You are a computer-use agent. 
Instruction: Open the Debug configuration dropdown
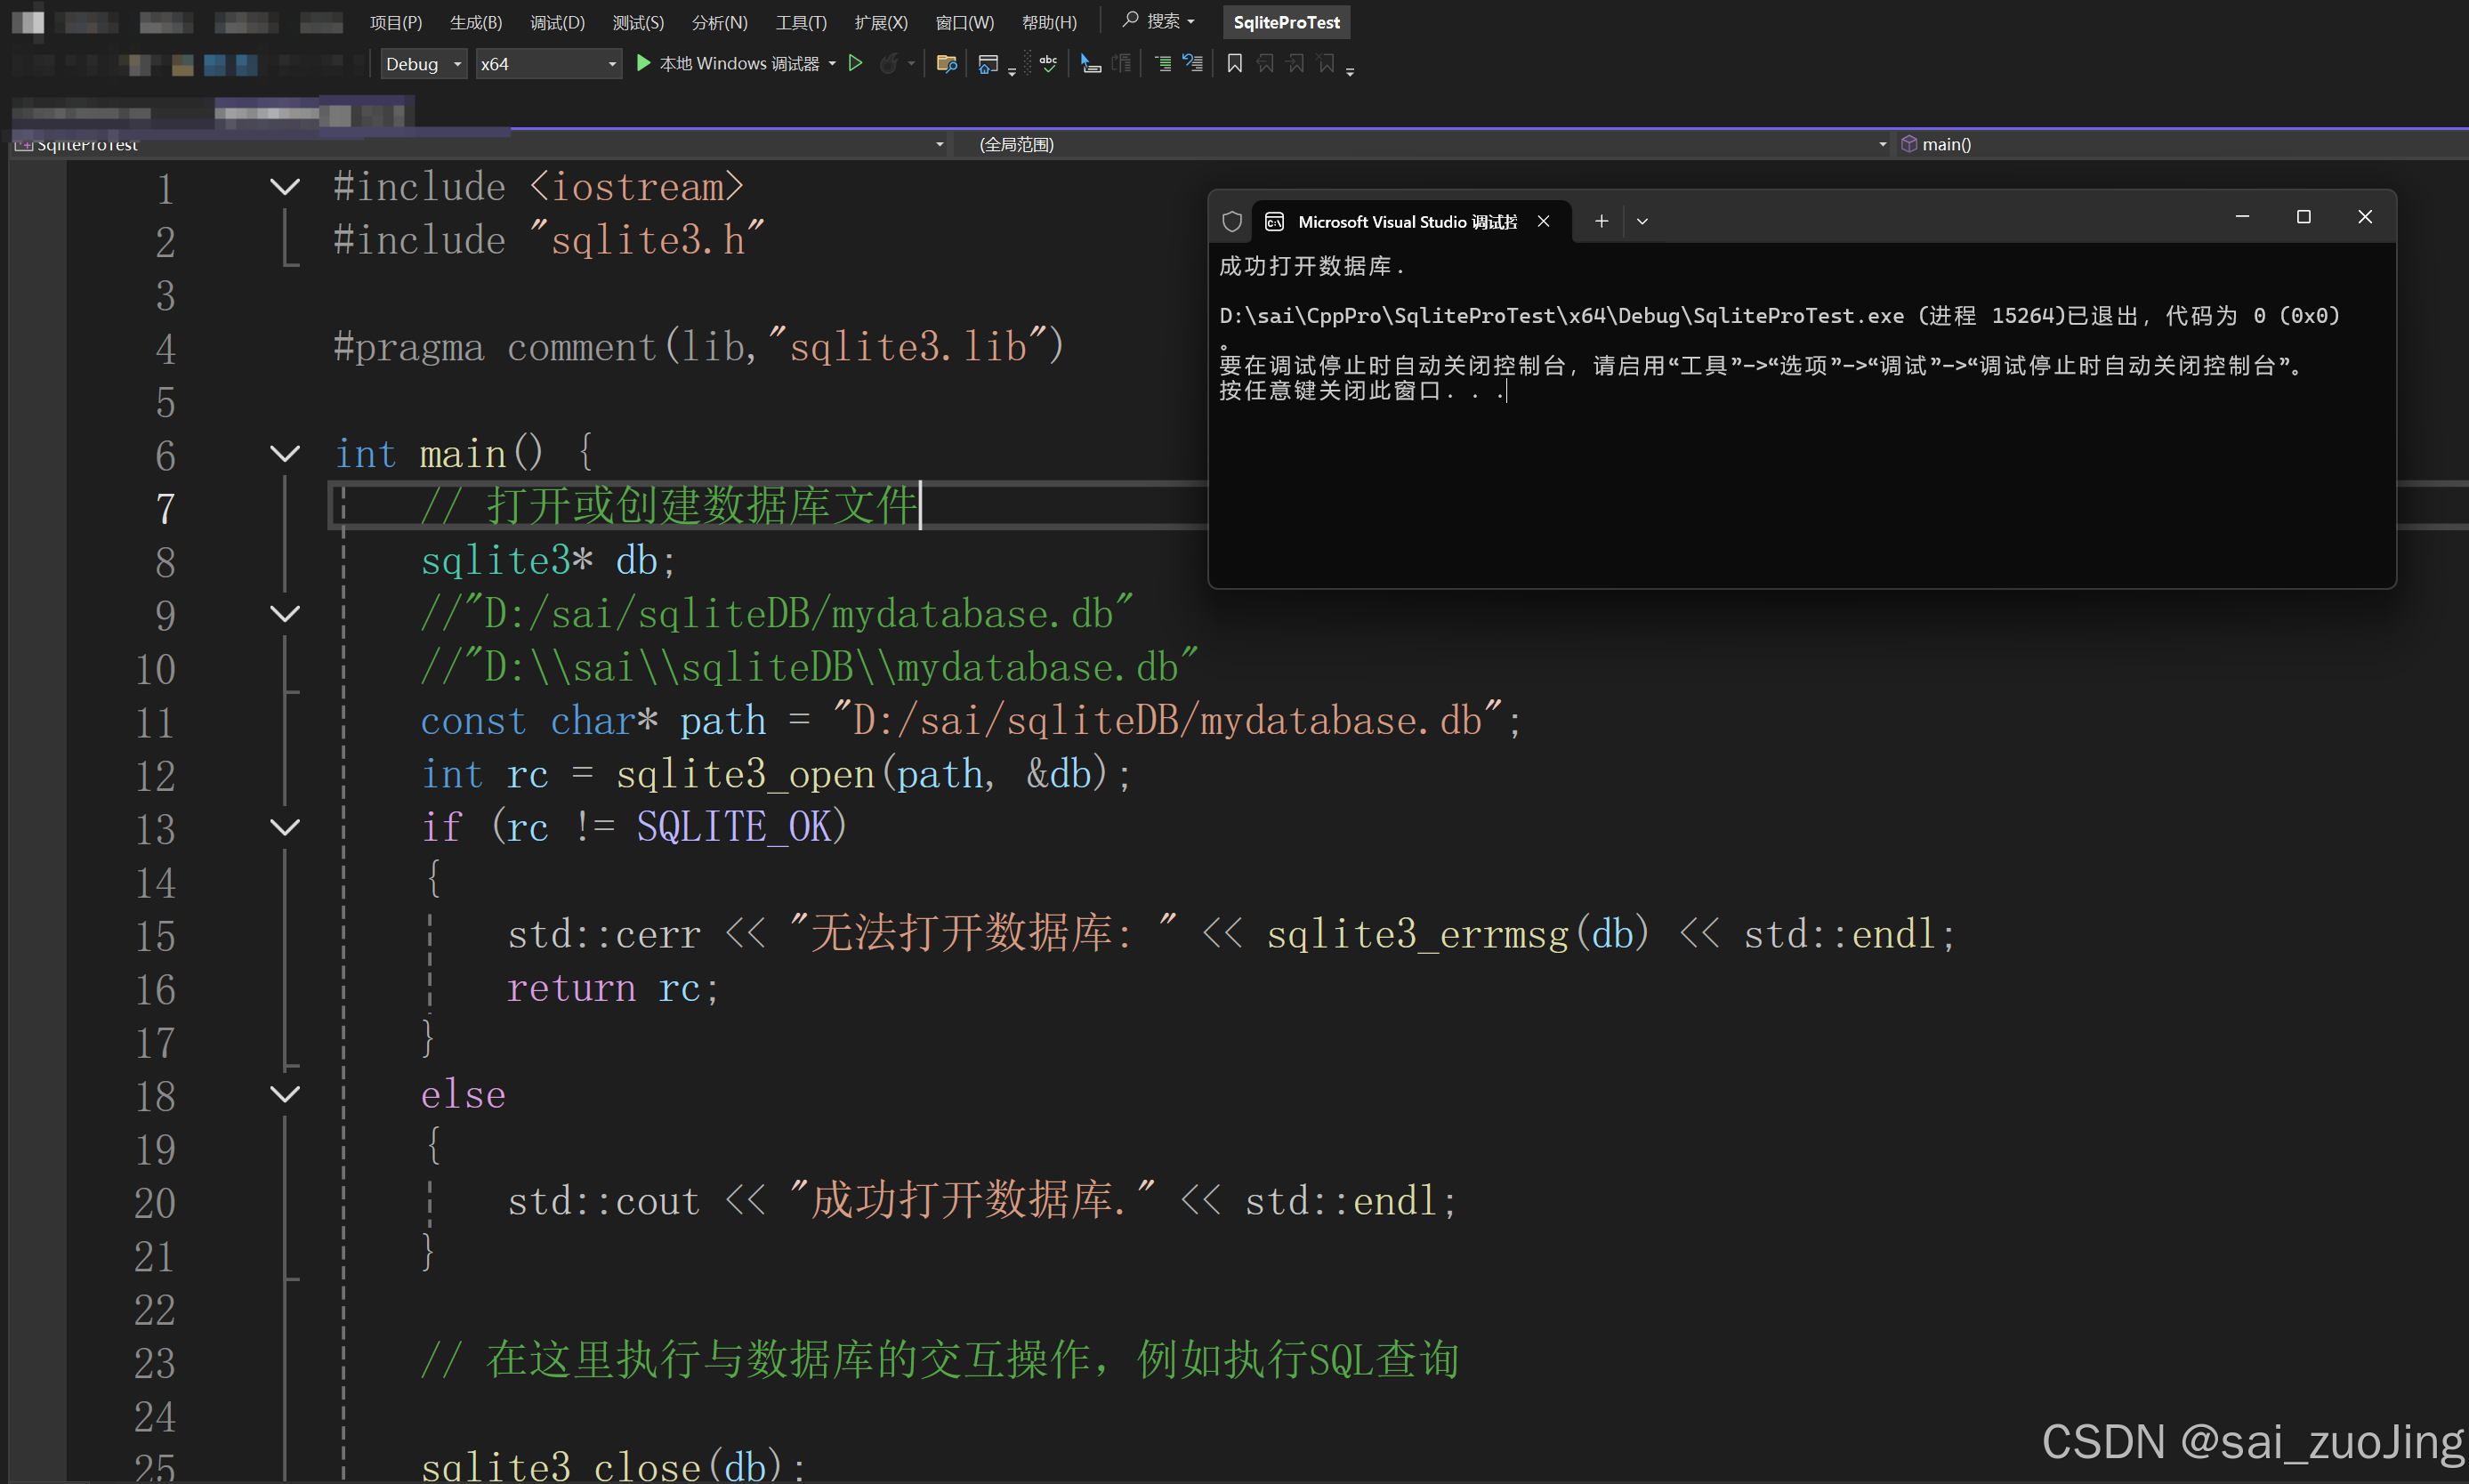tap(424, 64)
